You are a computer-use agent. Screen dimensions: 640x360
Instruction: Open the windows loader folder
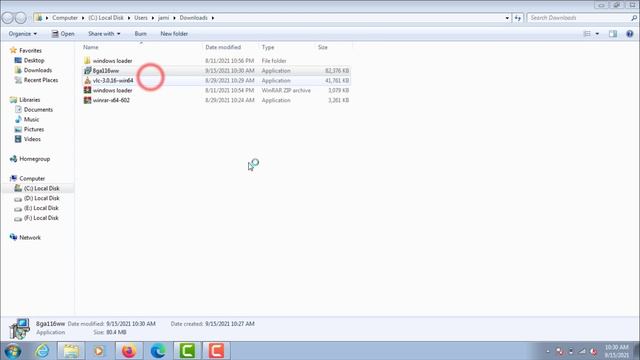[112, 61]
